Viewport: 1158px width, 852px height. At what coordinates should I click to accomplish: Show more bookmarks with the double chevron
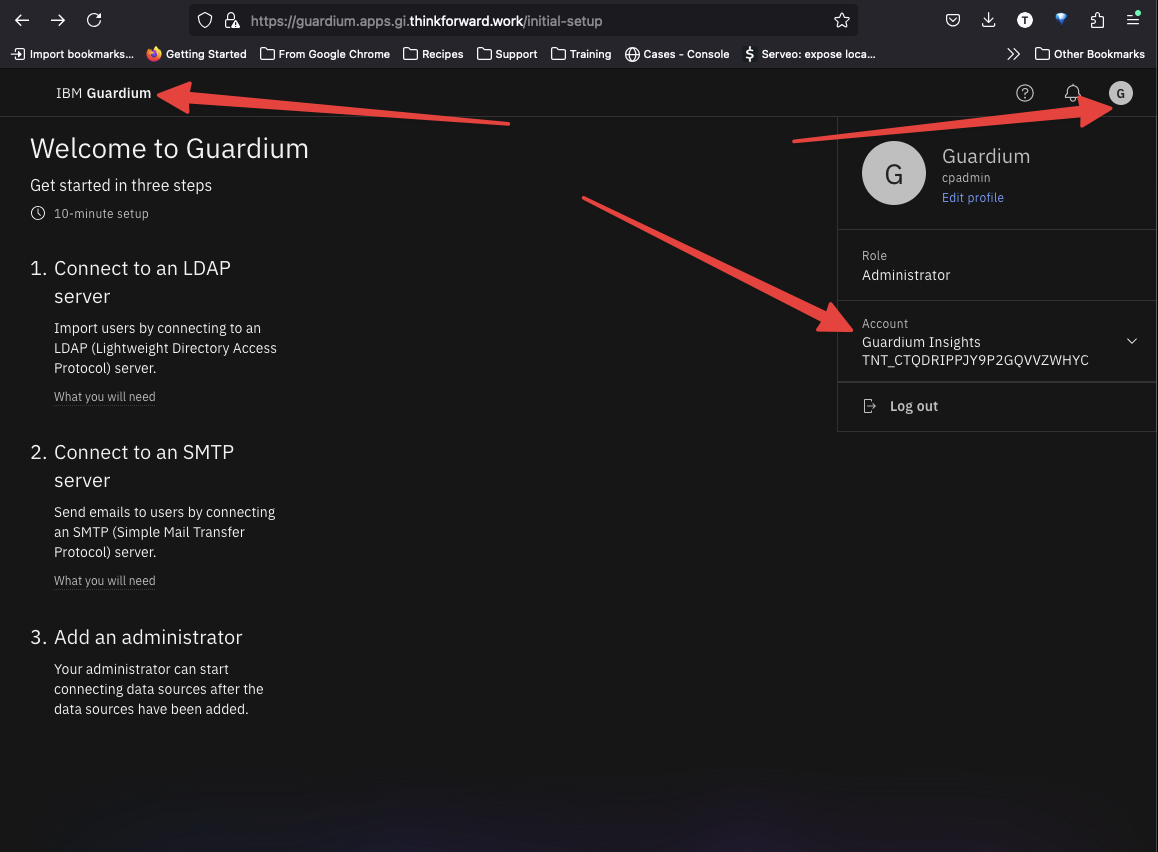pyautogui.click(x=1013, y=54)
